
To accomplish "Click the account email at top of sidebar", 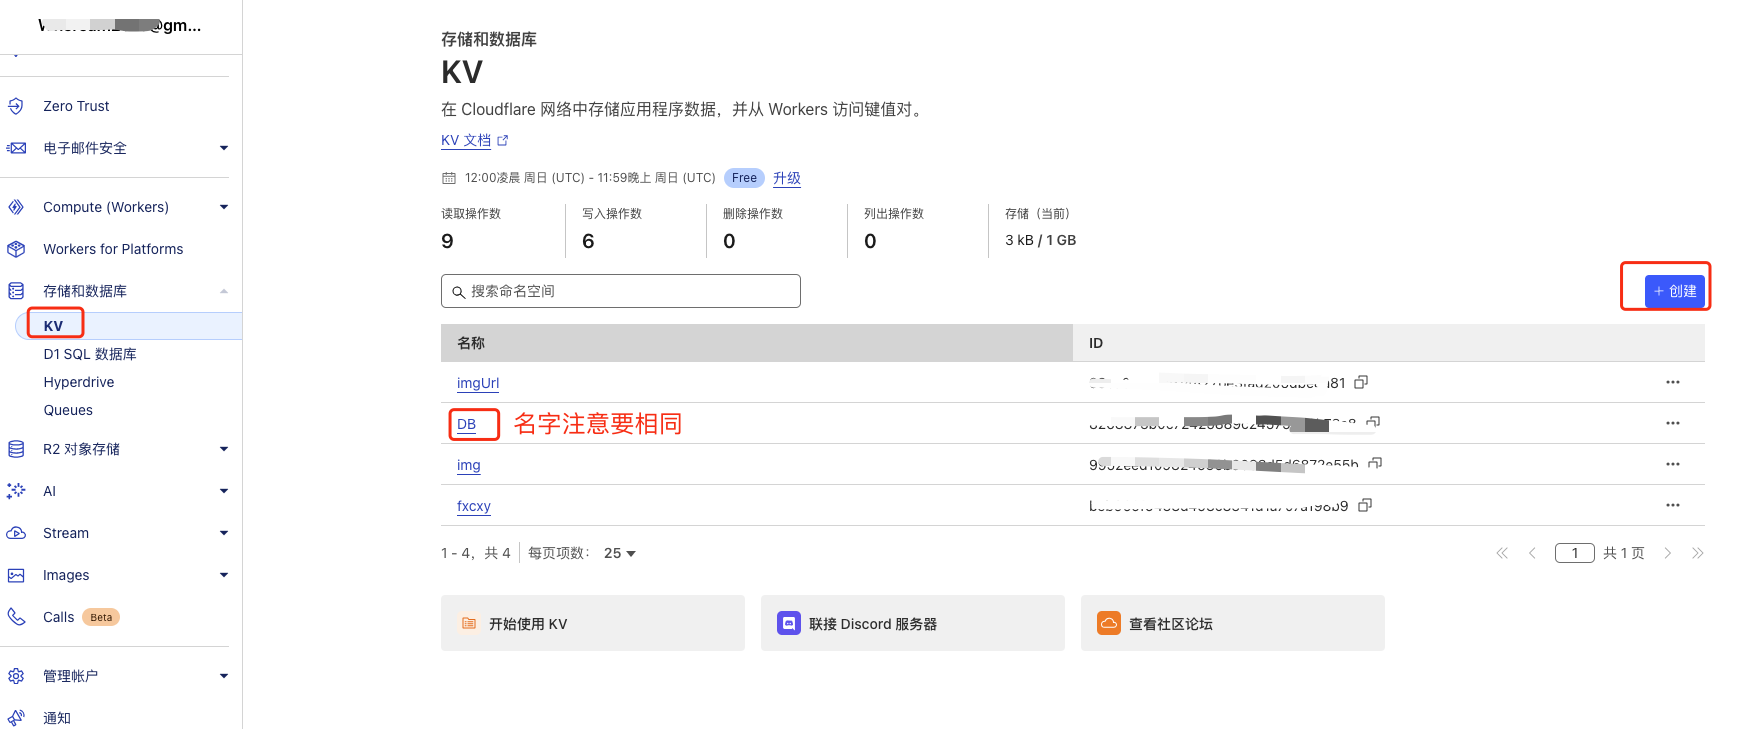I will 120,26.
